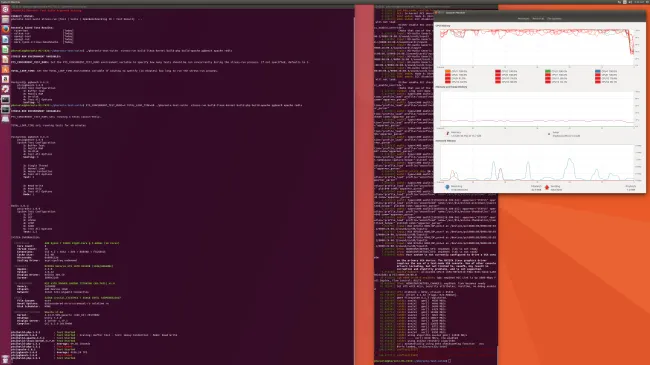Select the CPU History heading
Viewport: 650px width, 365px height.
(443, 26)
